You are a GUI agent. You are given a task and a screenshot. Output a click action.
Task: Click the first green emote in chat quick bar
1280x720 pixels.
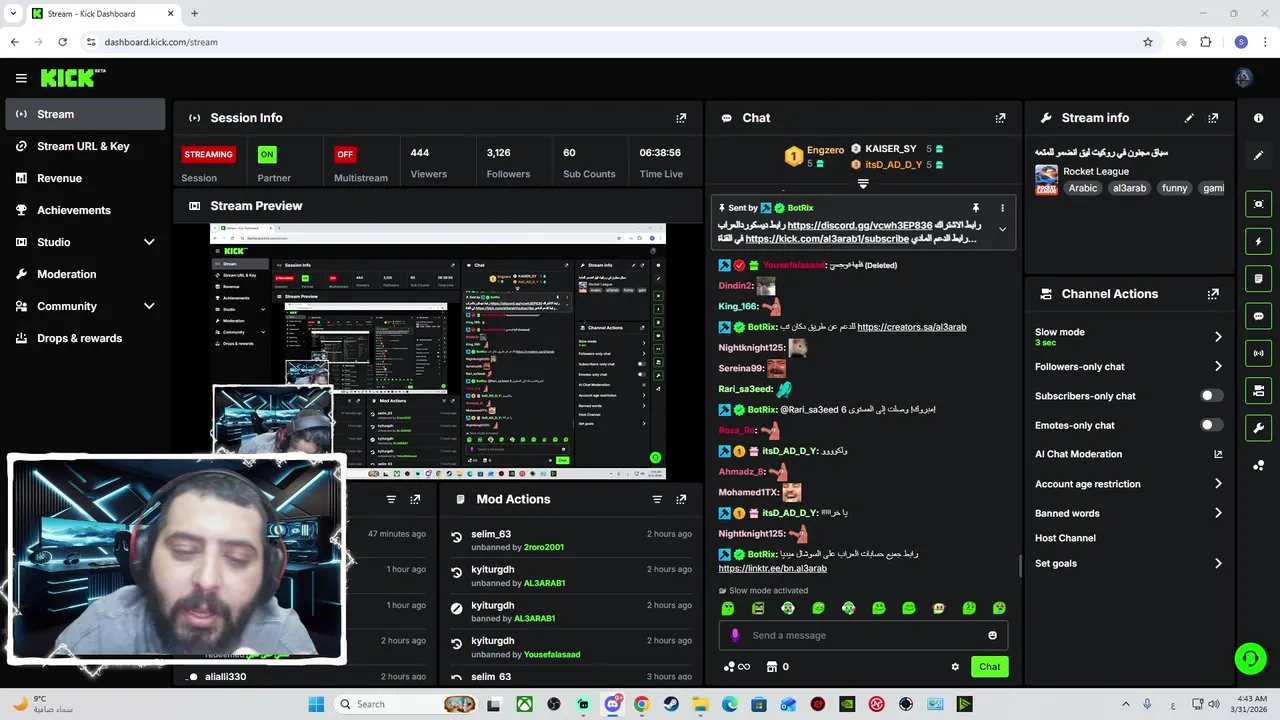click(728, 608)
